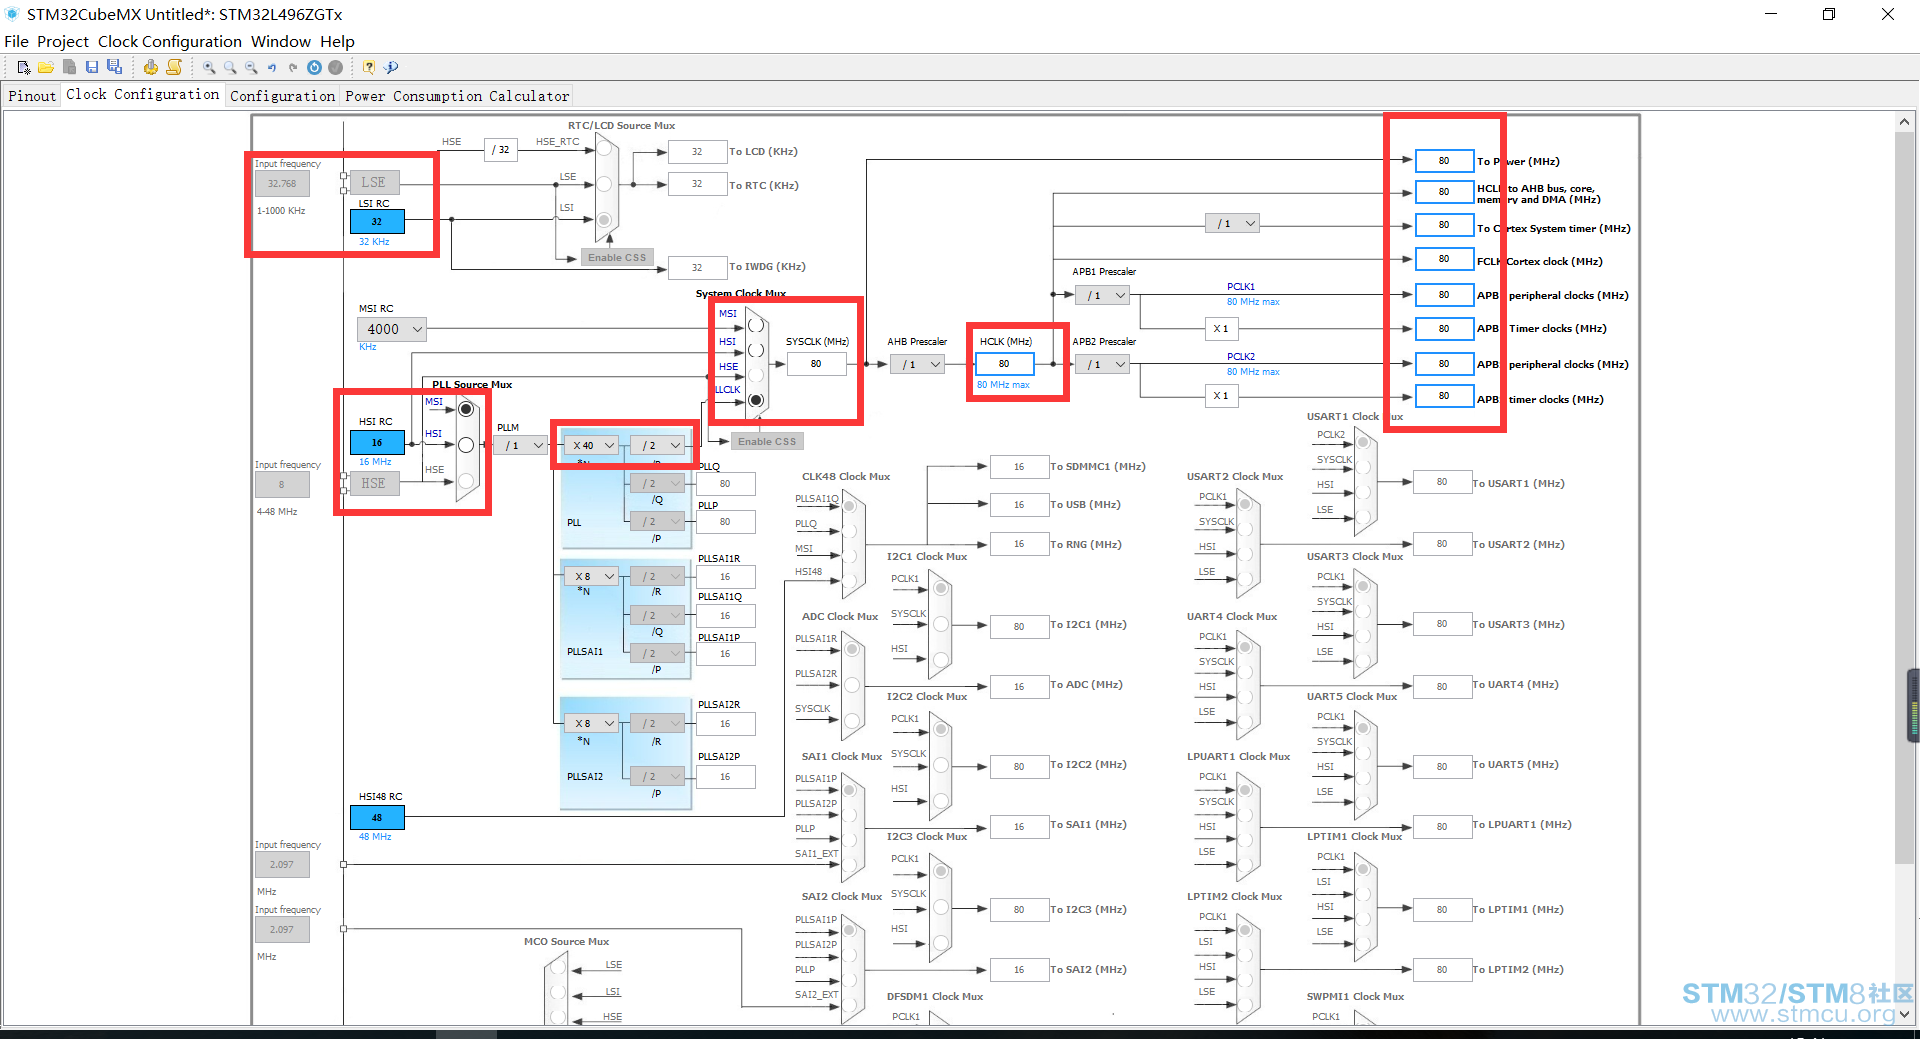Click the plain magnifier zoom-to-fit icon

230,67
